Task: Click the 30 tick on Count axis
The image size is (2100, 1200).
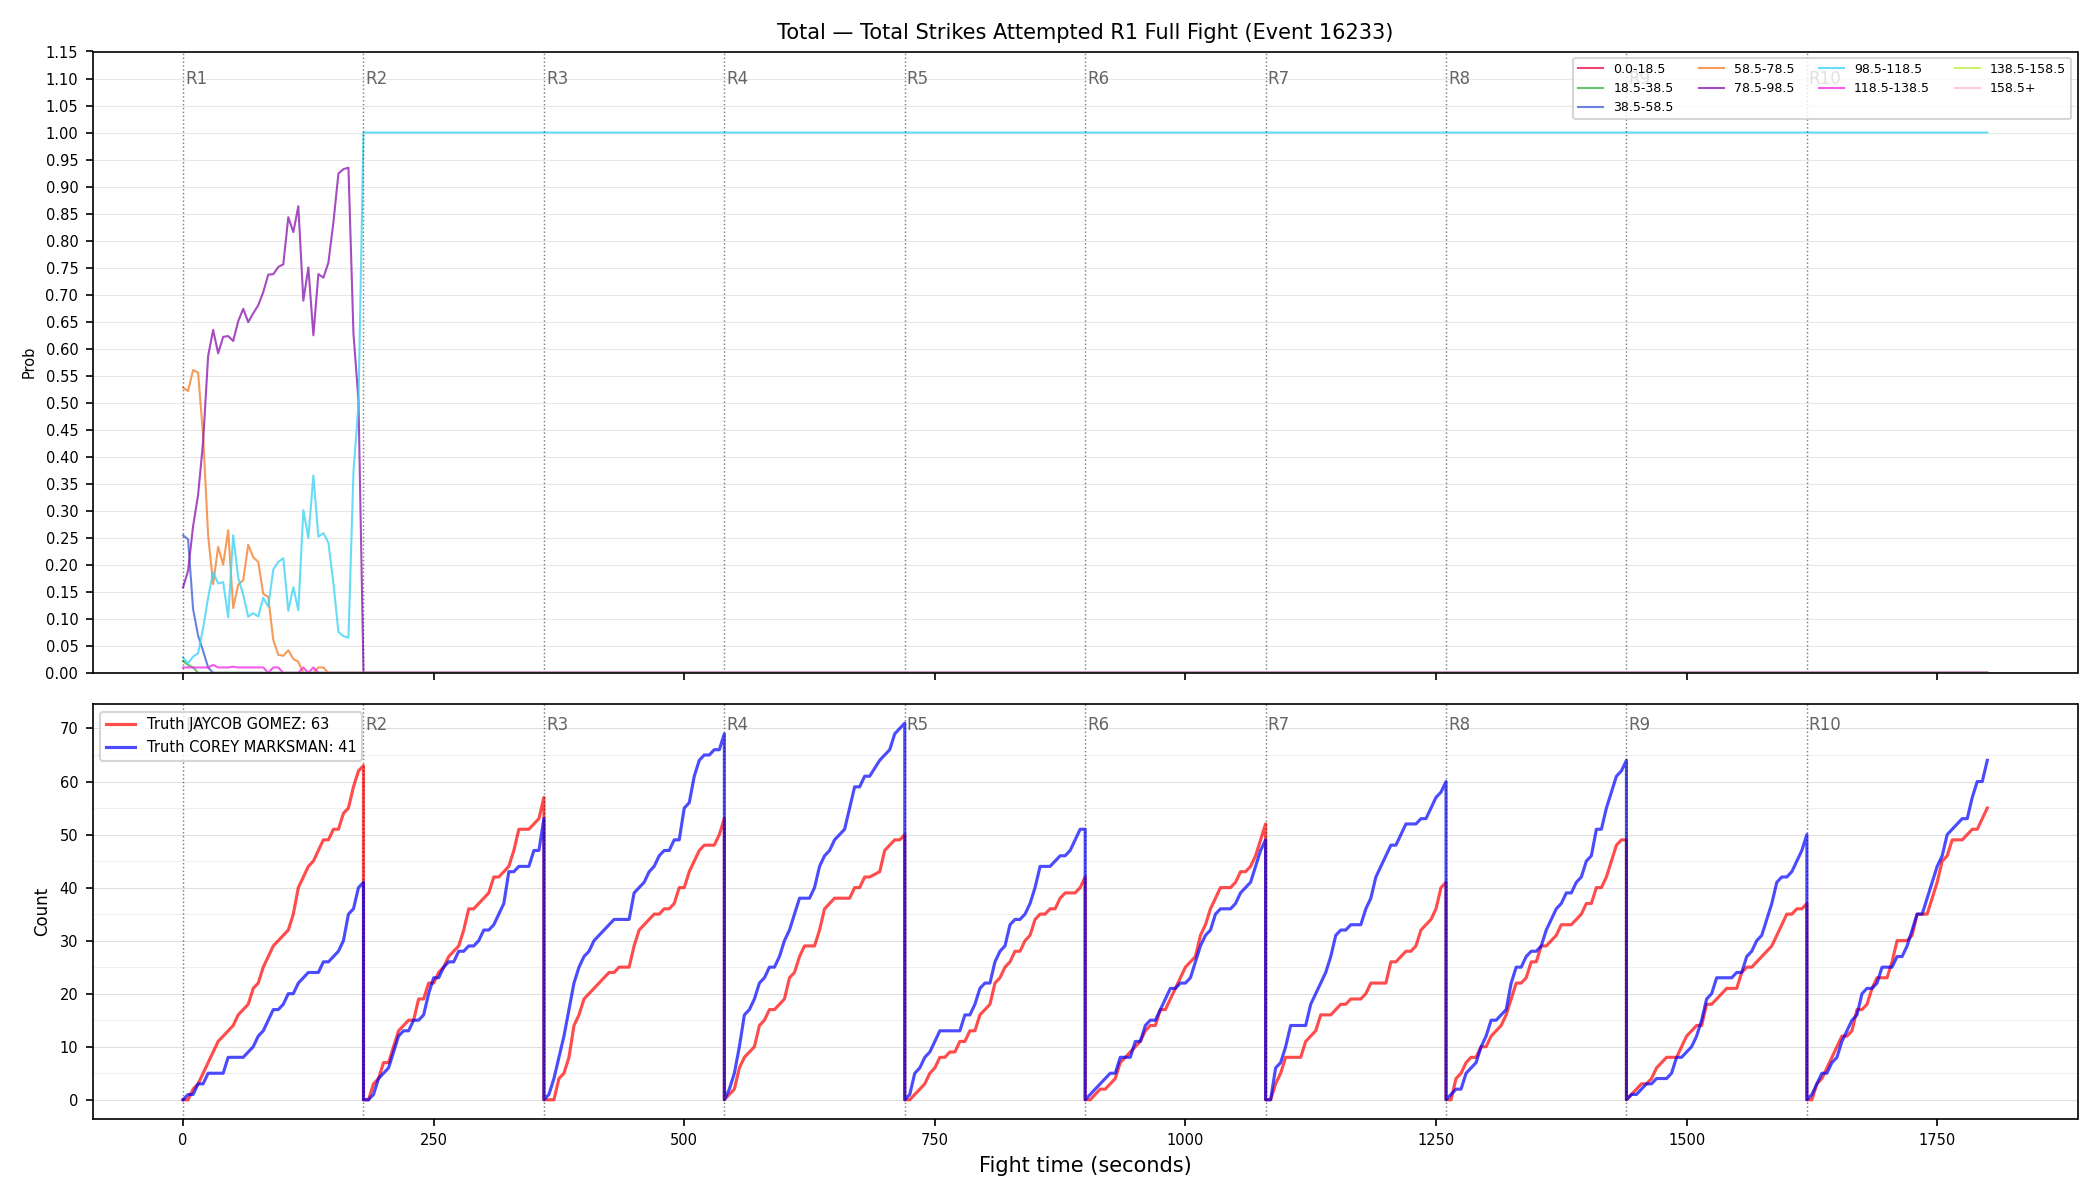Action: click(x=69, y=941)
